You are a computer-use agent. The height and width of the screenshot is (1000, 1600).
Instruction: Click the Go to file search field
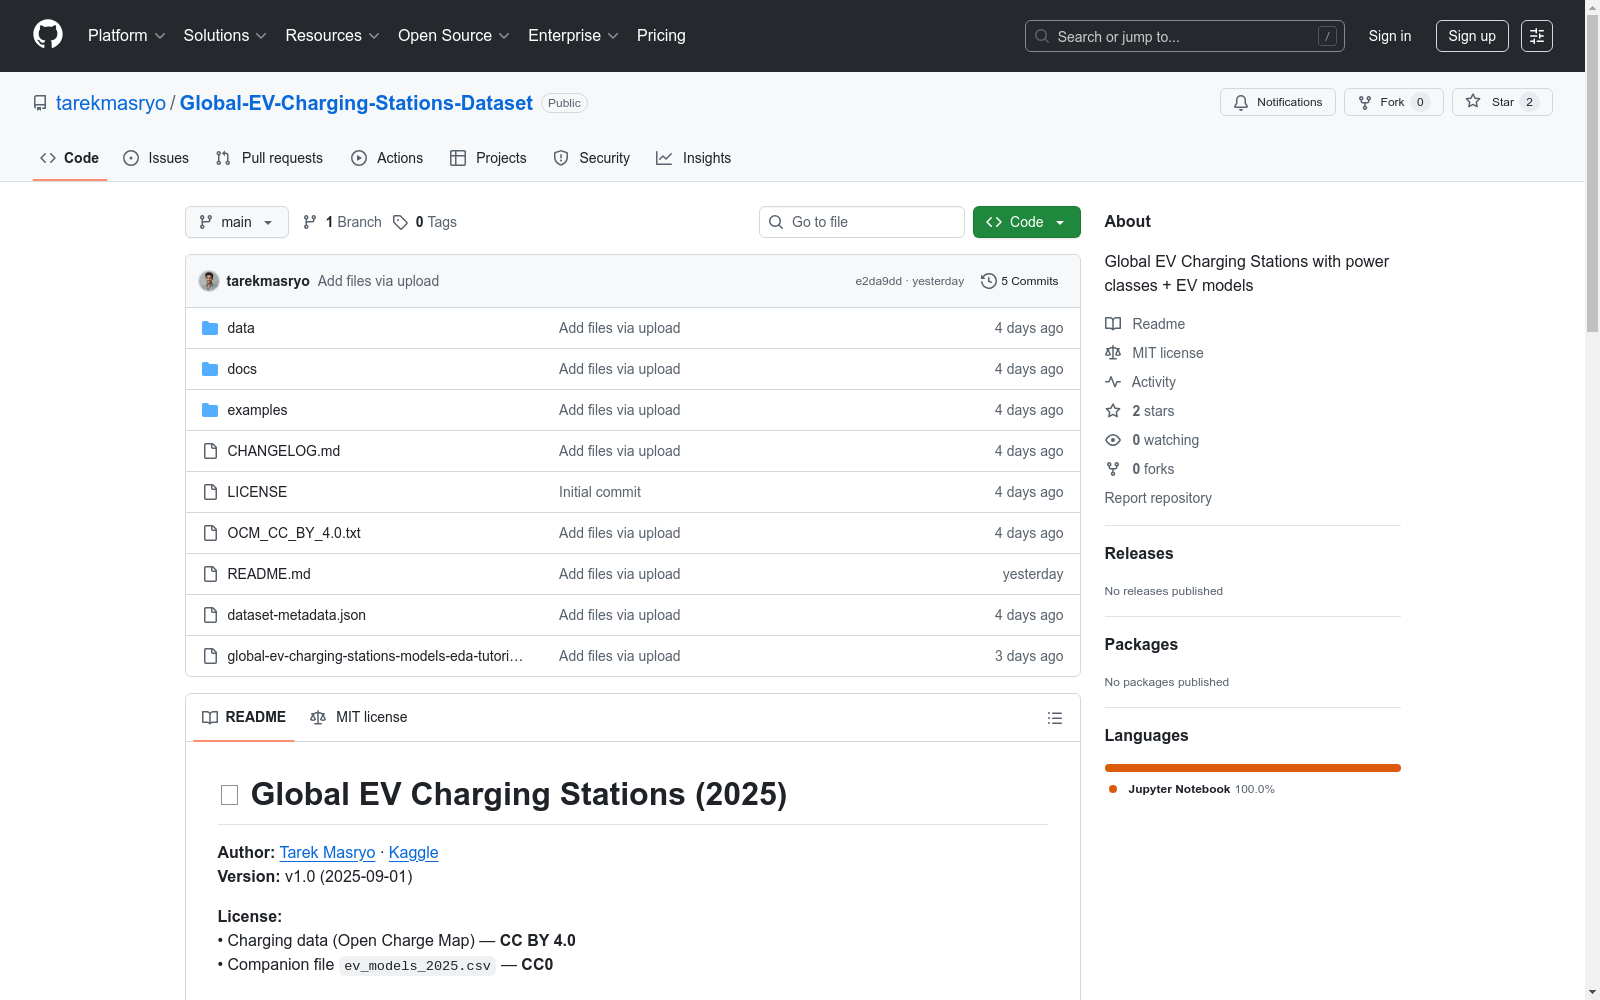(862, 222)
